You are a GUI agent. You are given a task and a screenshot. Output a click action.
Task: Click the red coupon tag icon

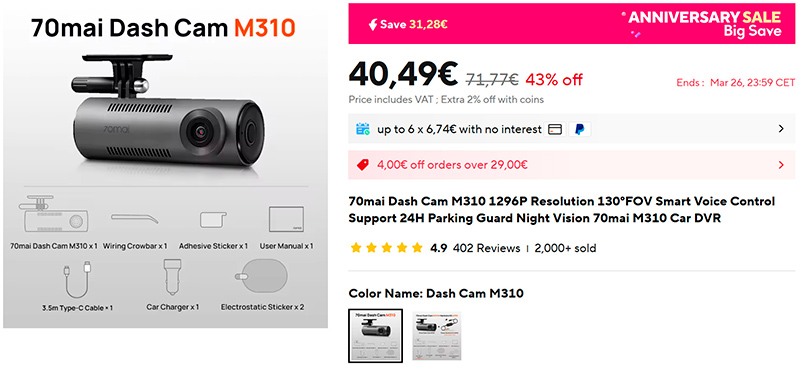coord(363,165)
